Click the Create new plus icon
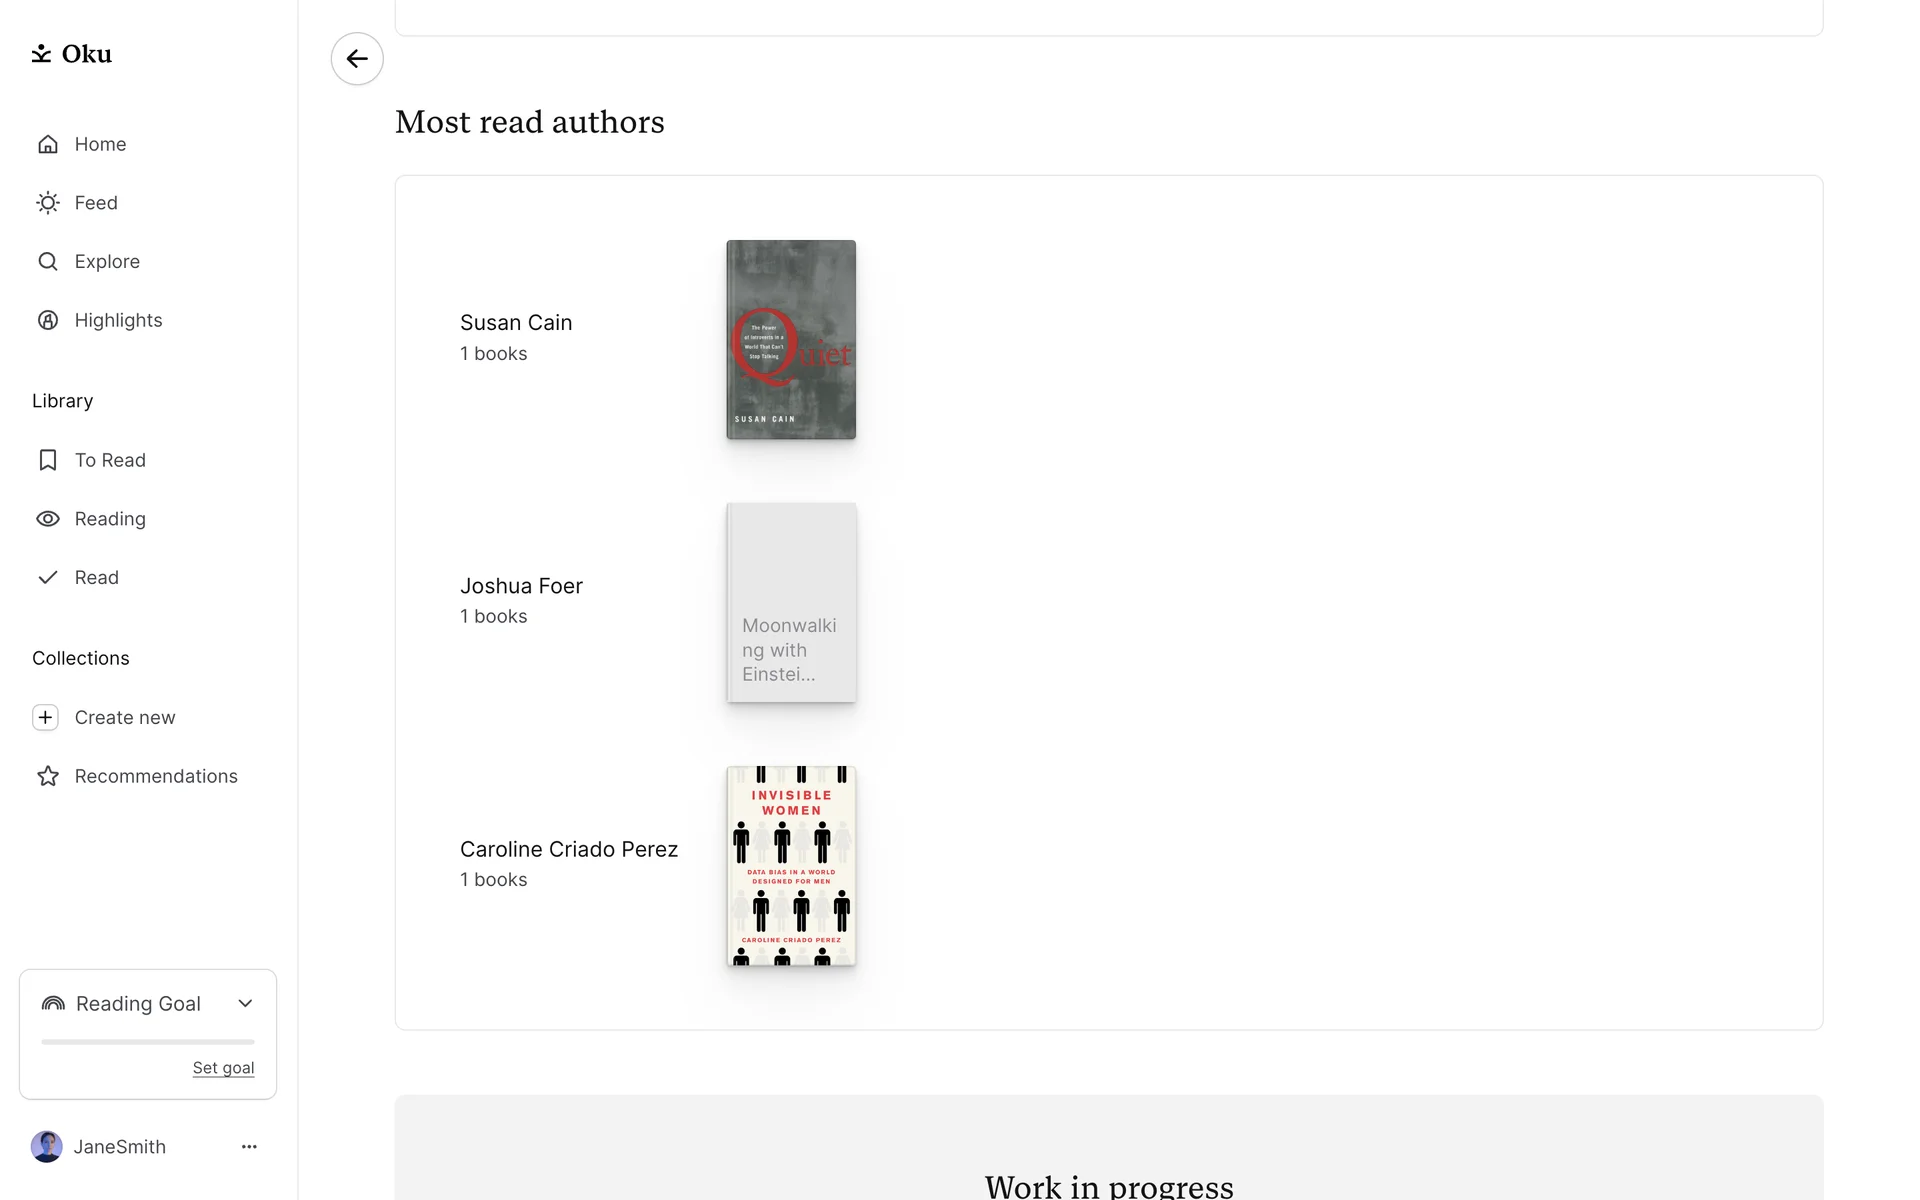 point(45,717)
